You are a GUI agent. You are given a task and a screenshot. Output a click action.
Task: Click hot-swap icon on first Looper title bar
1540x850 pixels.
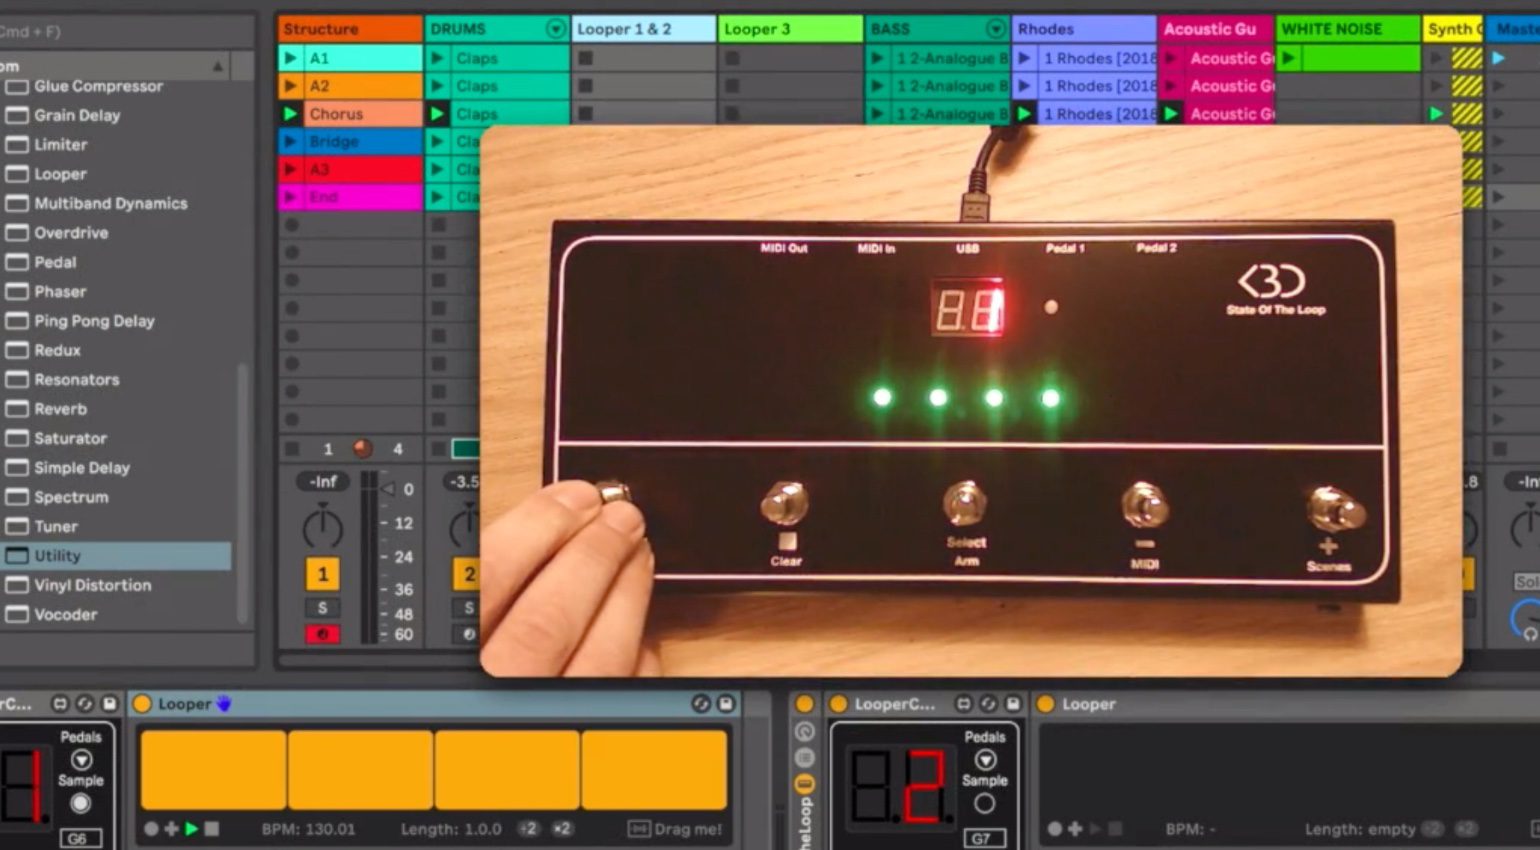(x=701, y=704)
